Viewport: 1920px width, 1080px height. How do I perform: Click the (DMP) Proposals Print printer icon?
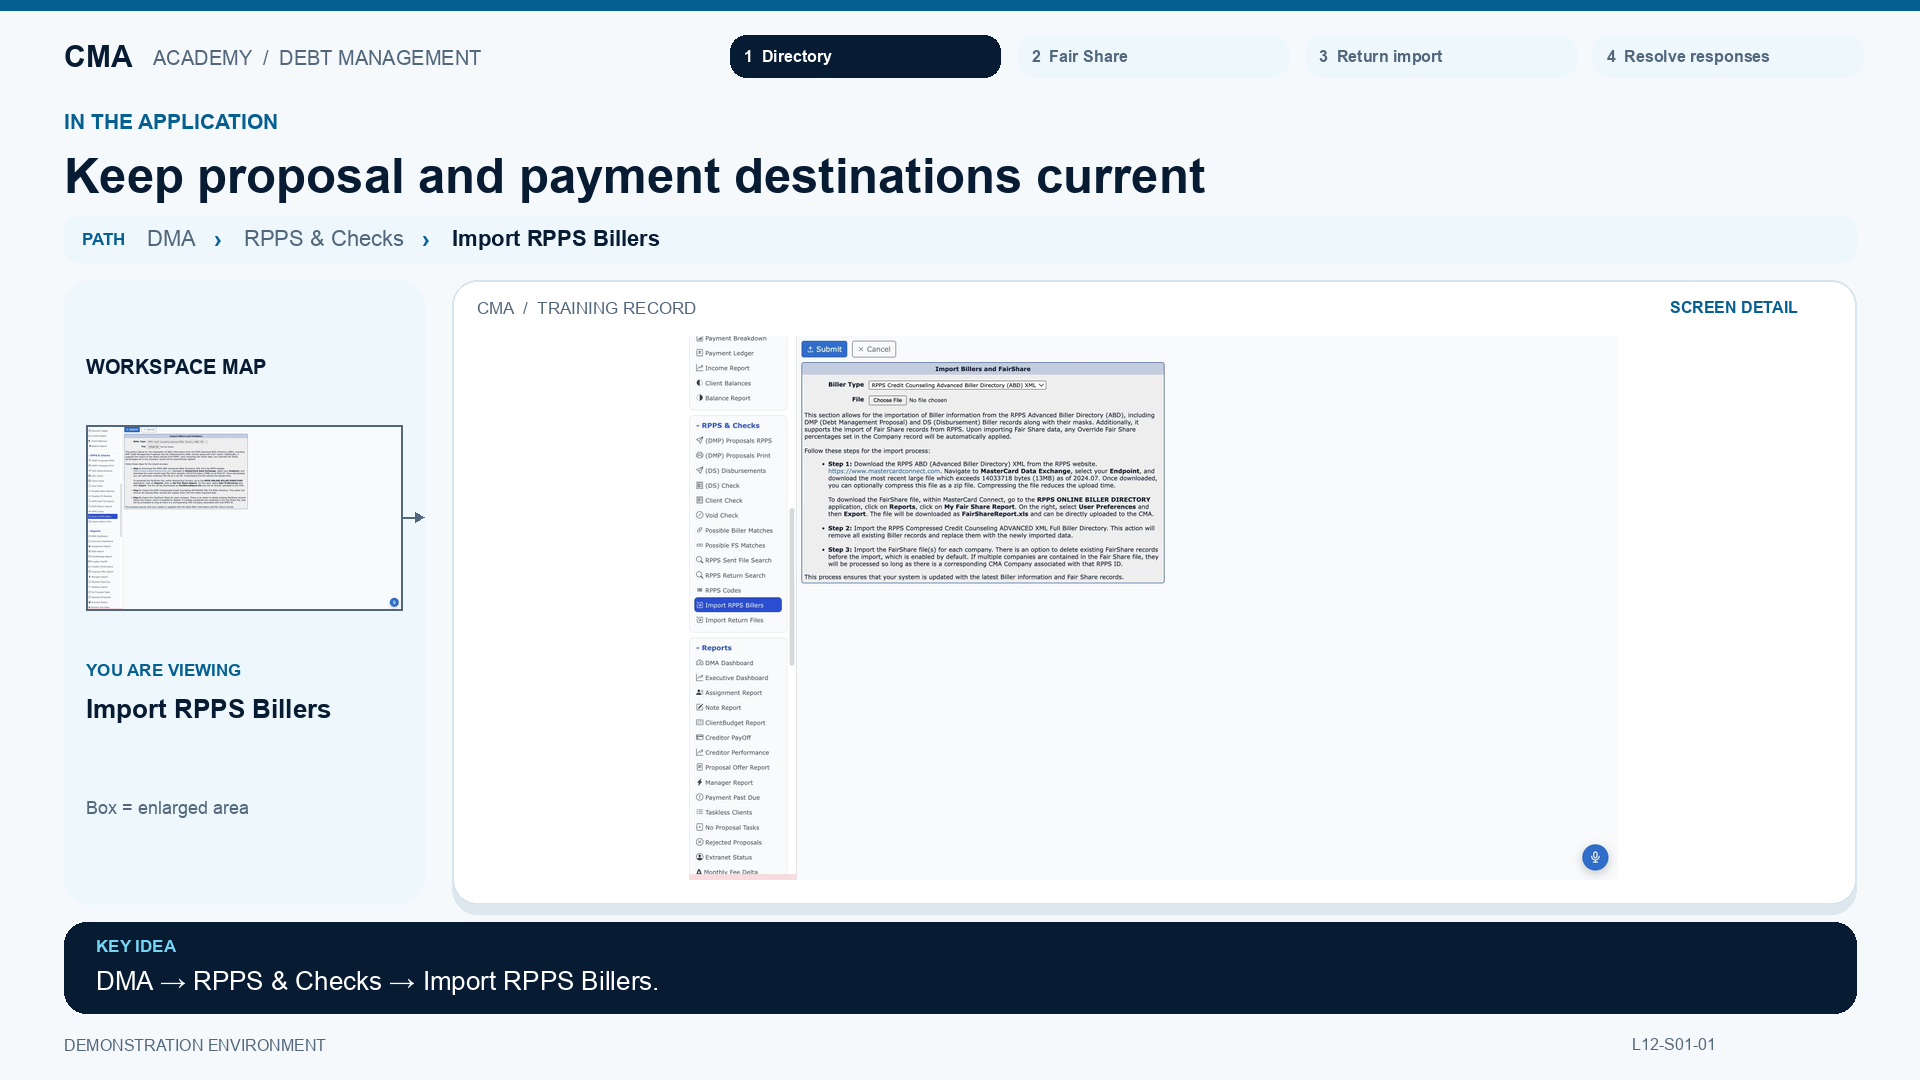coord(699,455)
